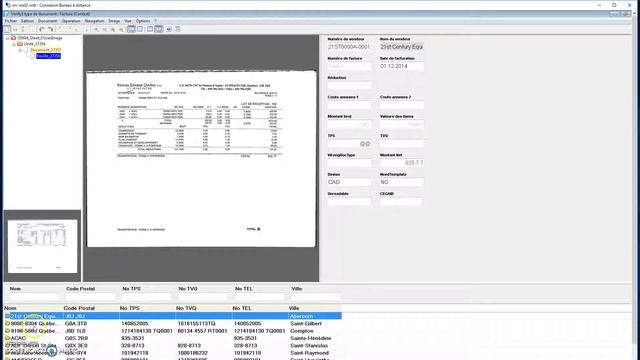
Task: Click the folder icon next to the Unité node
Action: pos(20,44)
